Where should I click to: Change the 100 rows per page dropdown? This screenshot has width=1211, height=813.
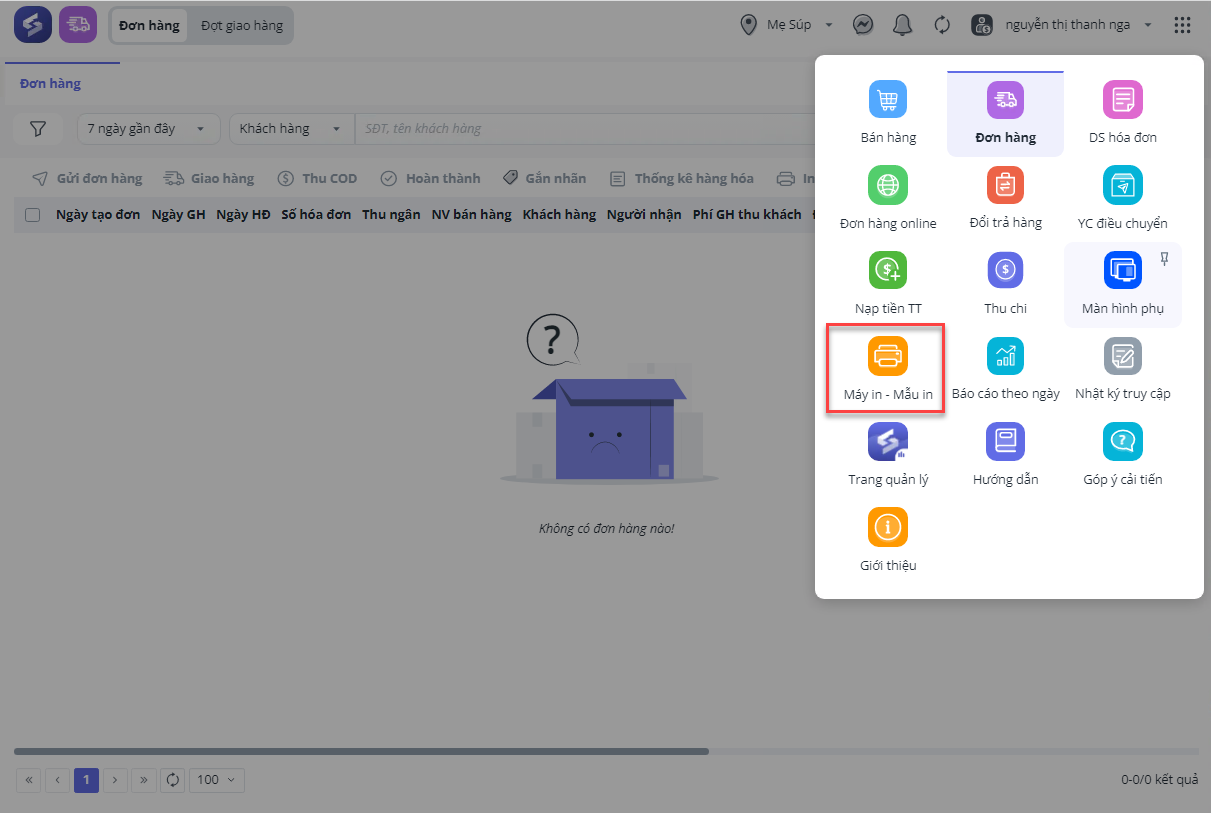click(218, 780)
